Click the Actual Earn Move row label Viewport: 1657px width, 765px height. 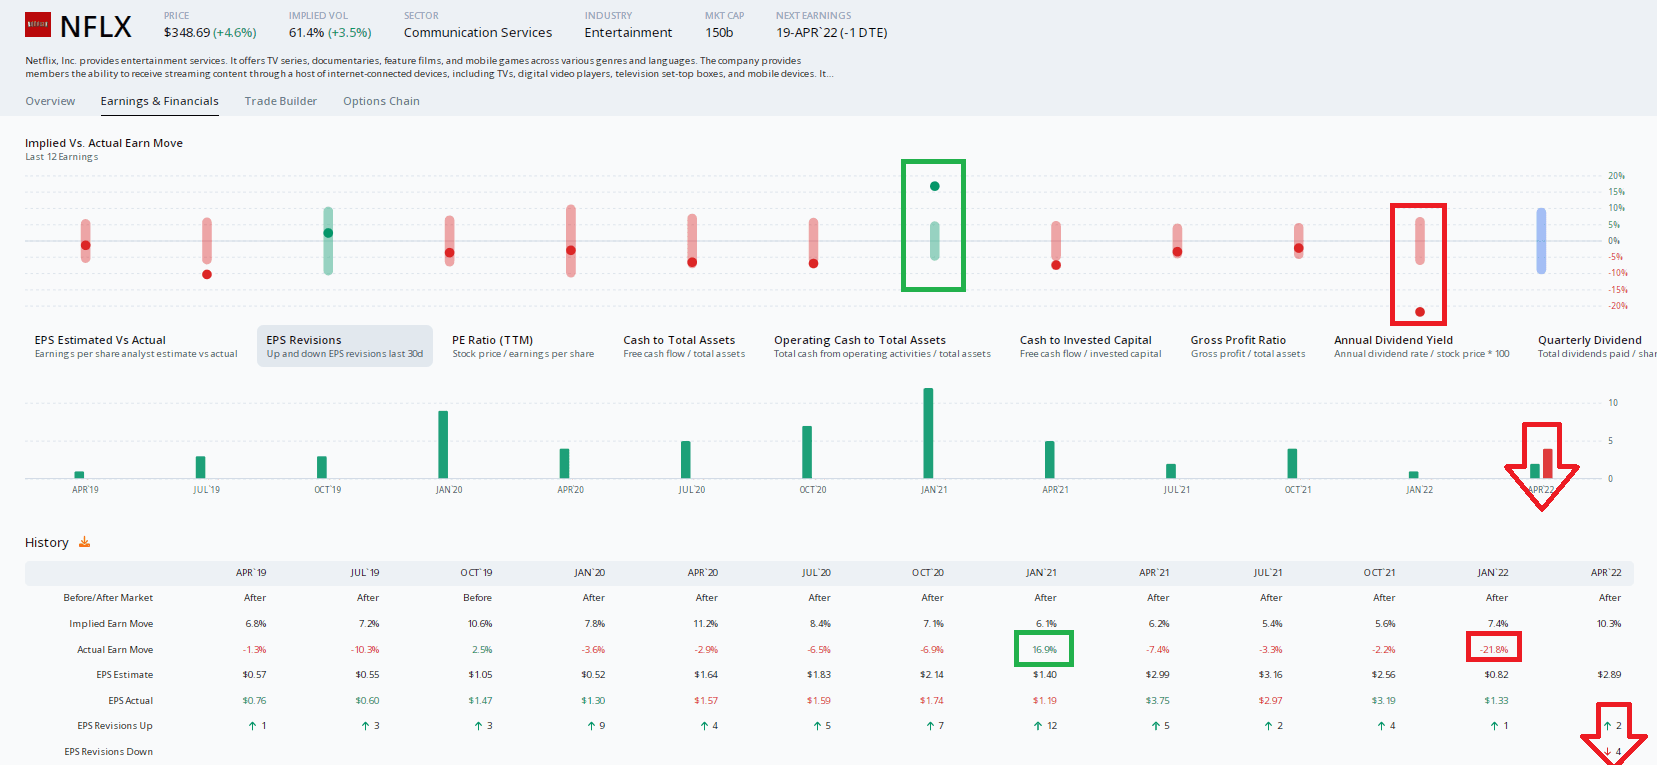[x=115, y=650]
